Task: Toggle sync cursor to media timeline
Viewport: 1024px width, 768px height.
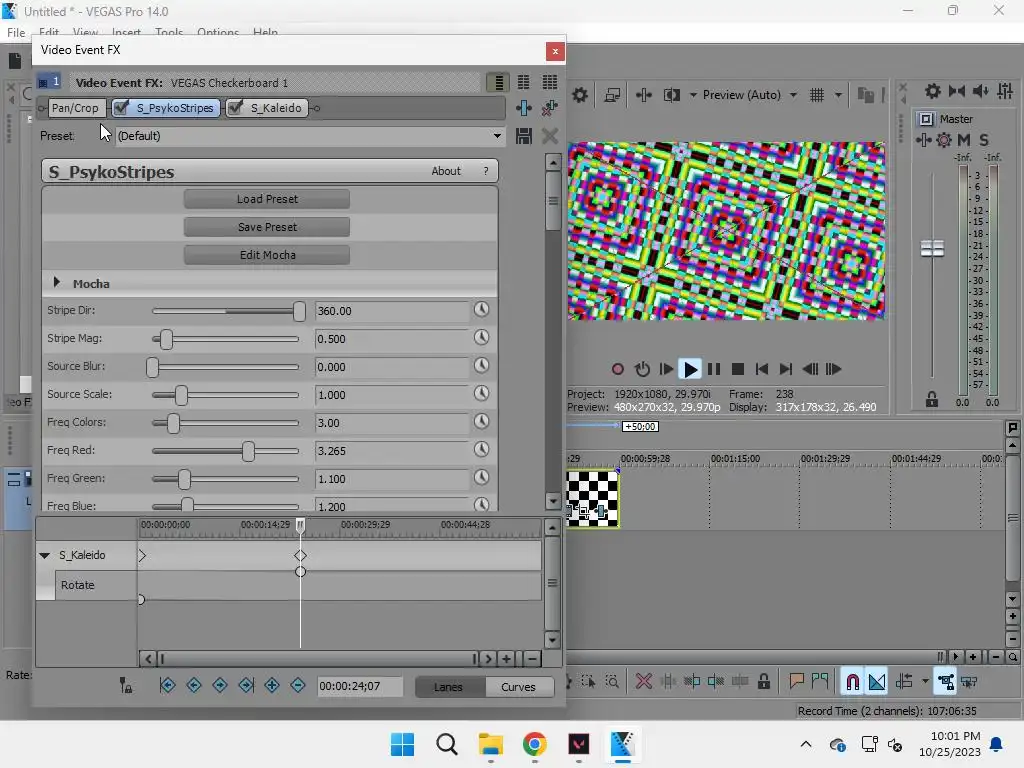Action: [126, 686]
